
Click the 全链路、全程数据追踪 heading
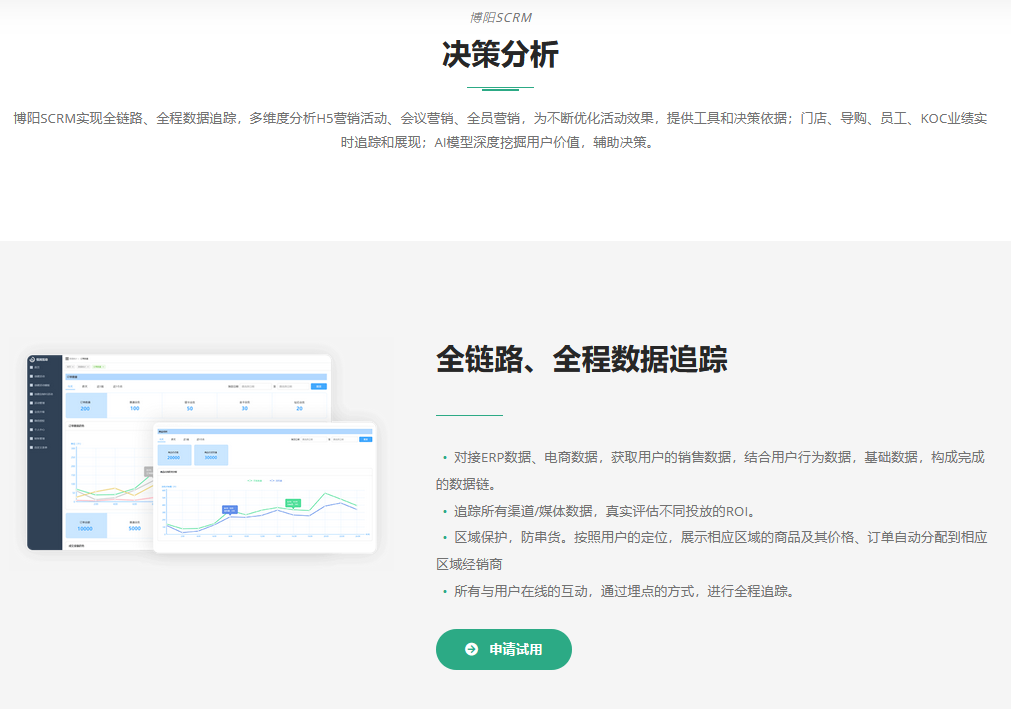582,359
